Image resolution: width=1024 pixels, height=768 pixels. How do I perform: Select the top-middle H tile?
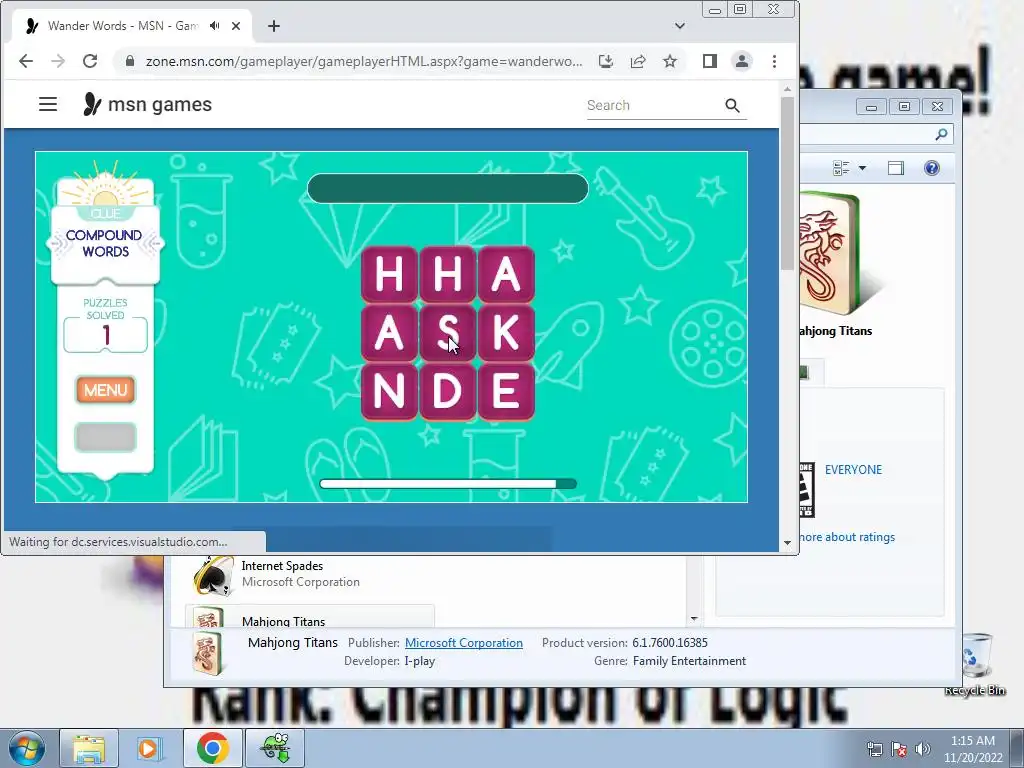tap(448, 274)
